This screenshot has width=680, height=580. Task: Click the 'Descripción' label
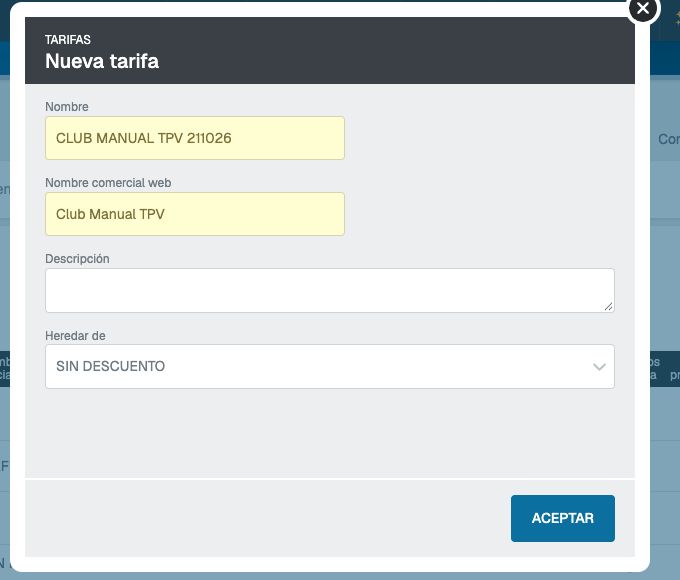point(77,259)
